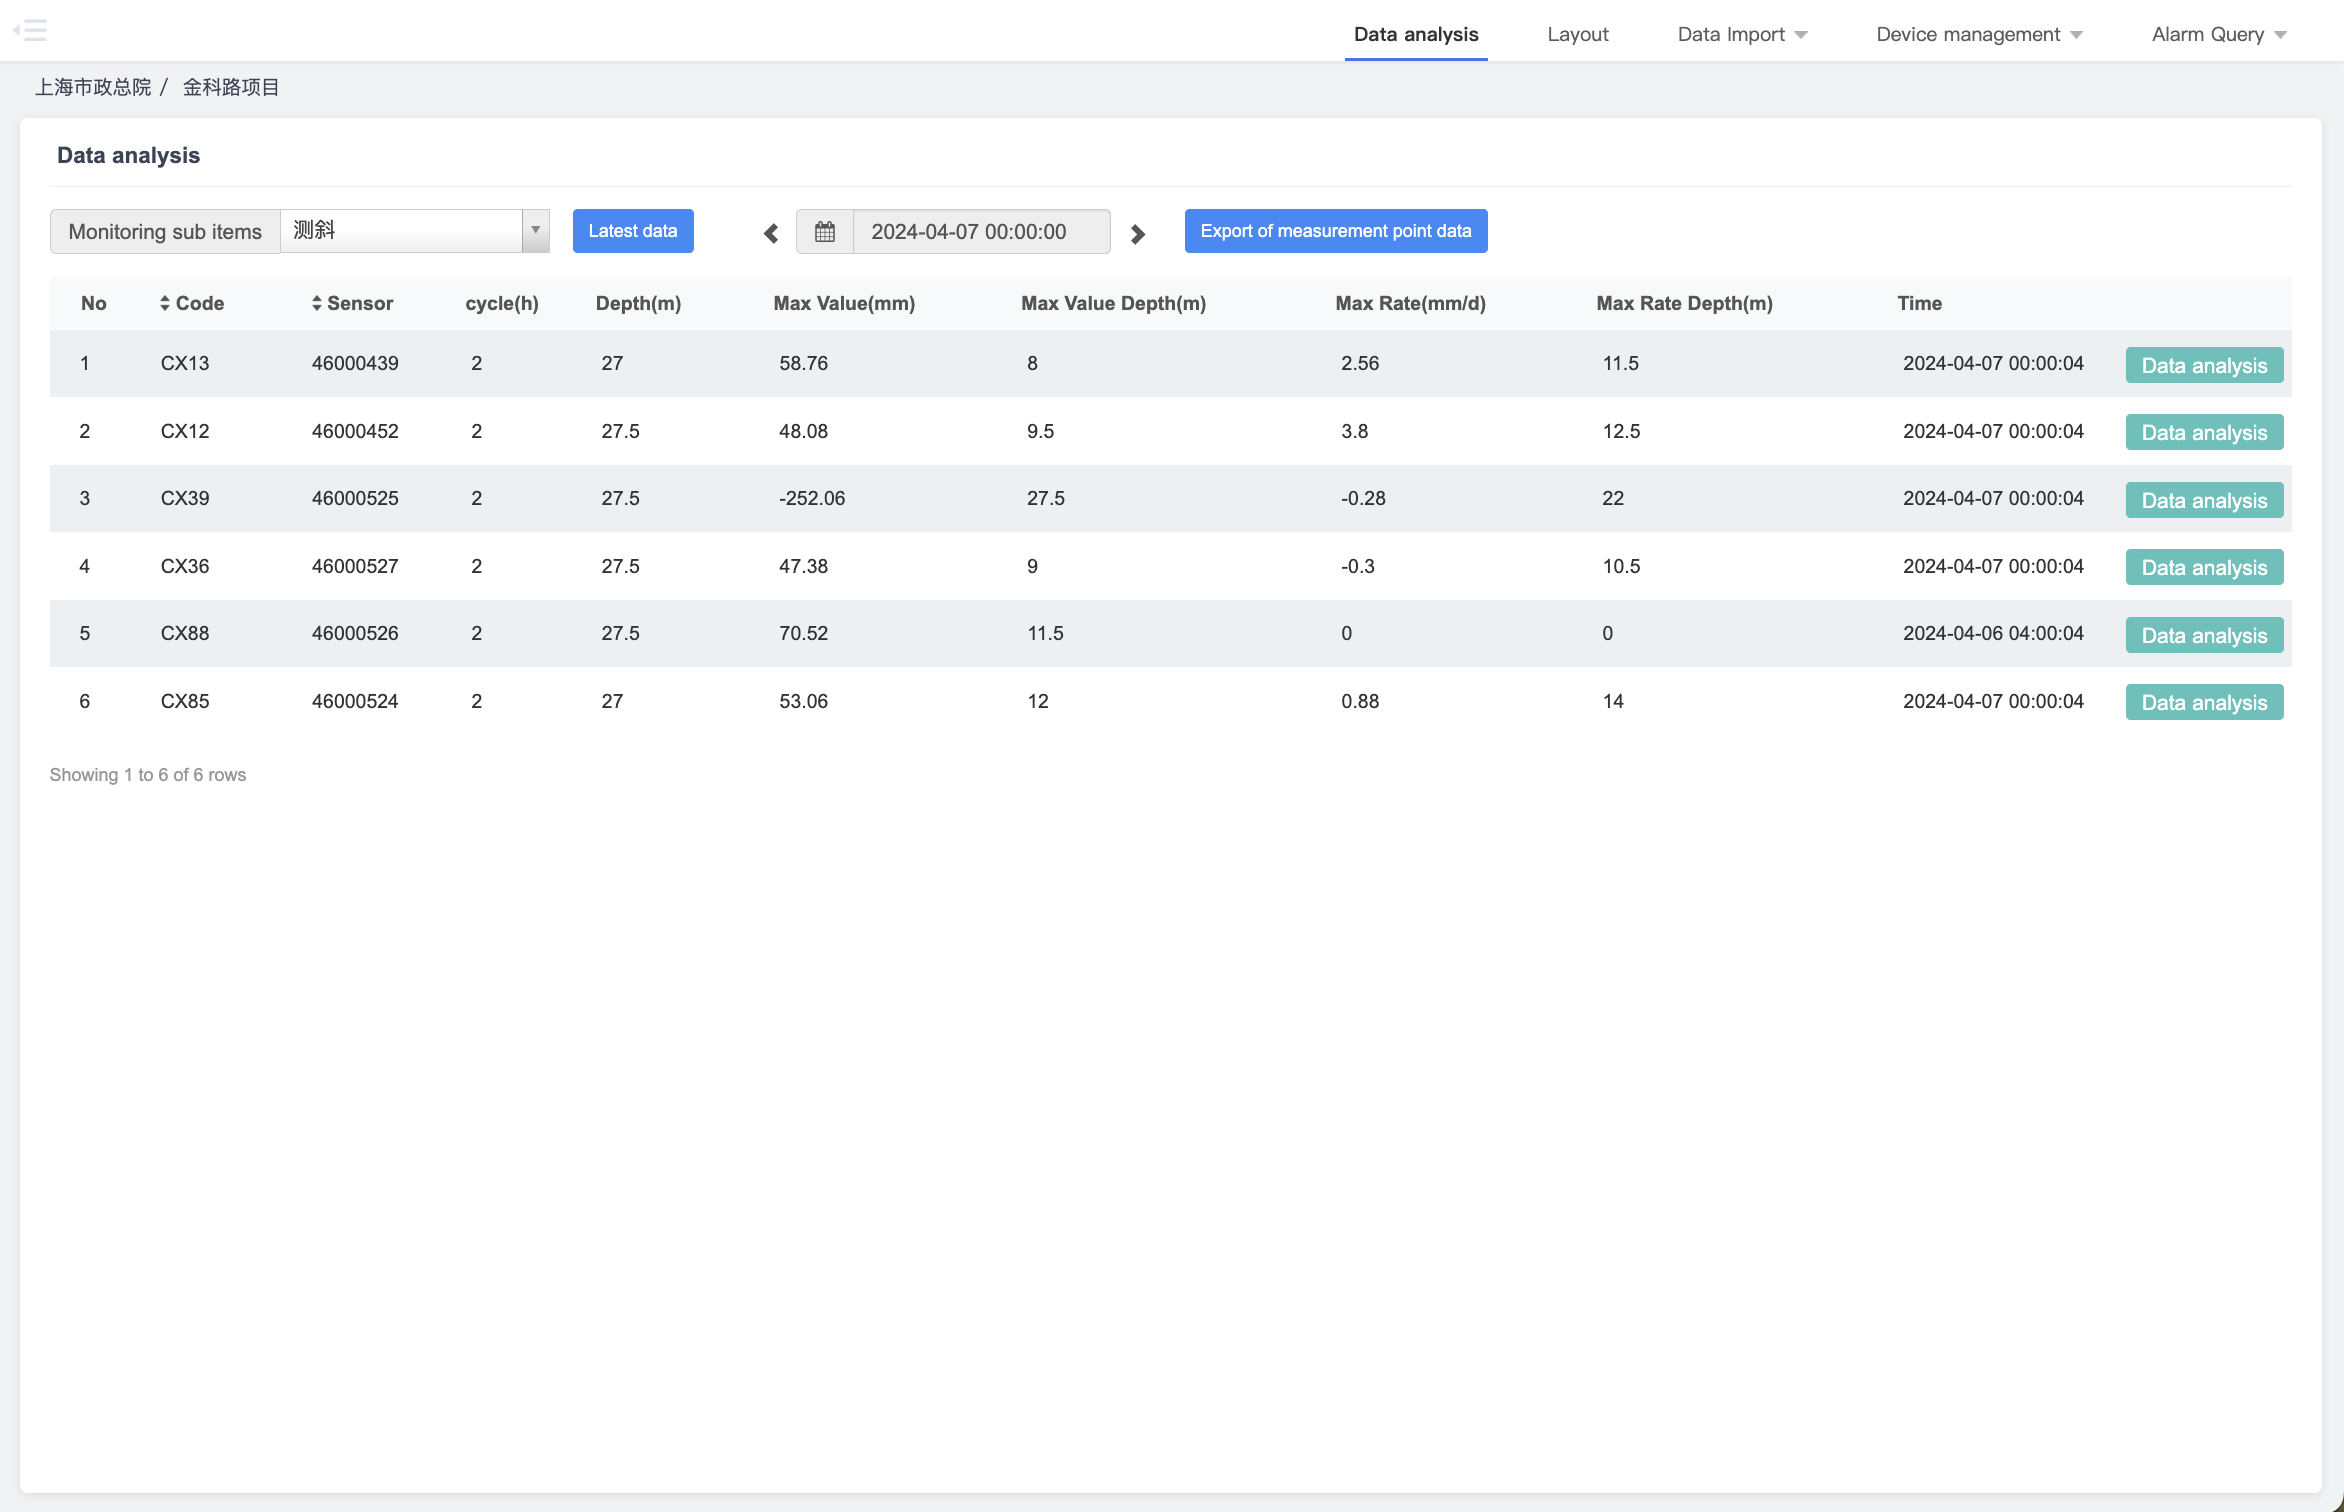Open breadcrumb 上海市政总院
The image size is (2344, 1512).
click(x=93, y=87)
